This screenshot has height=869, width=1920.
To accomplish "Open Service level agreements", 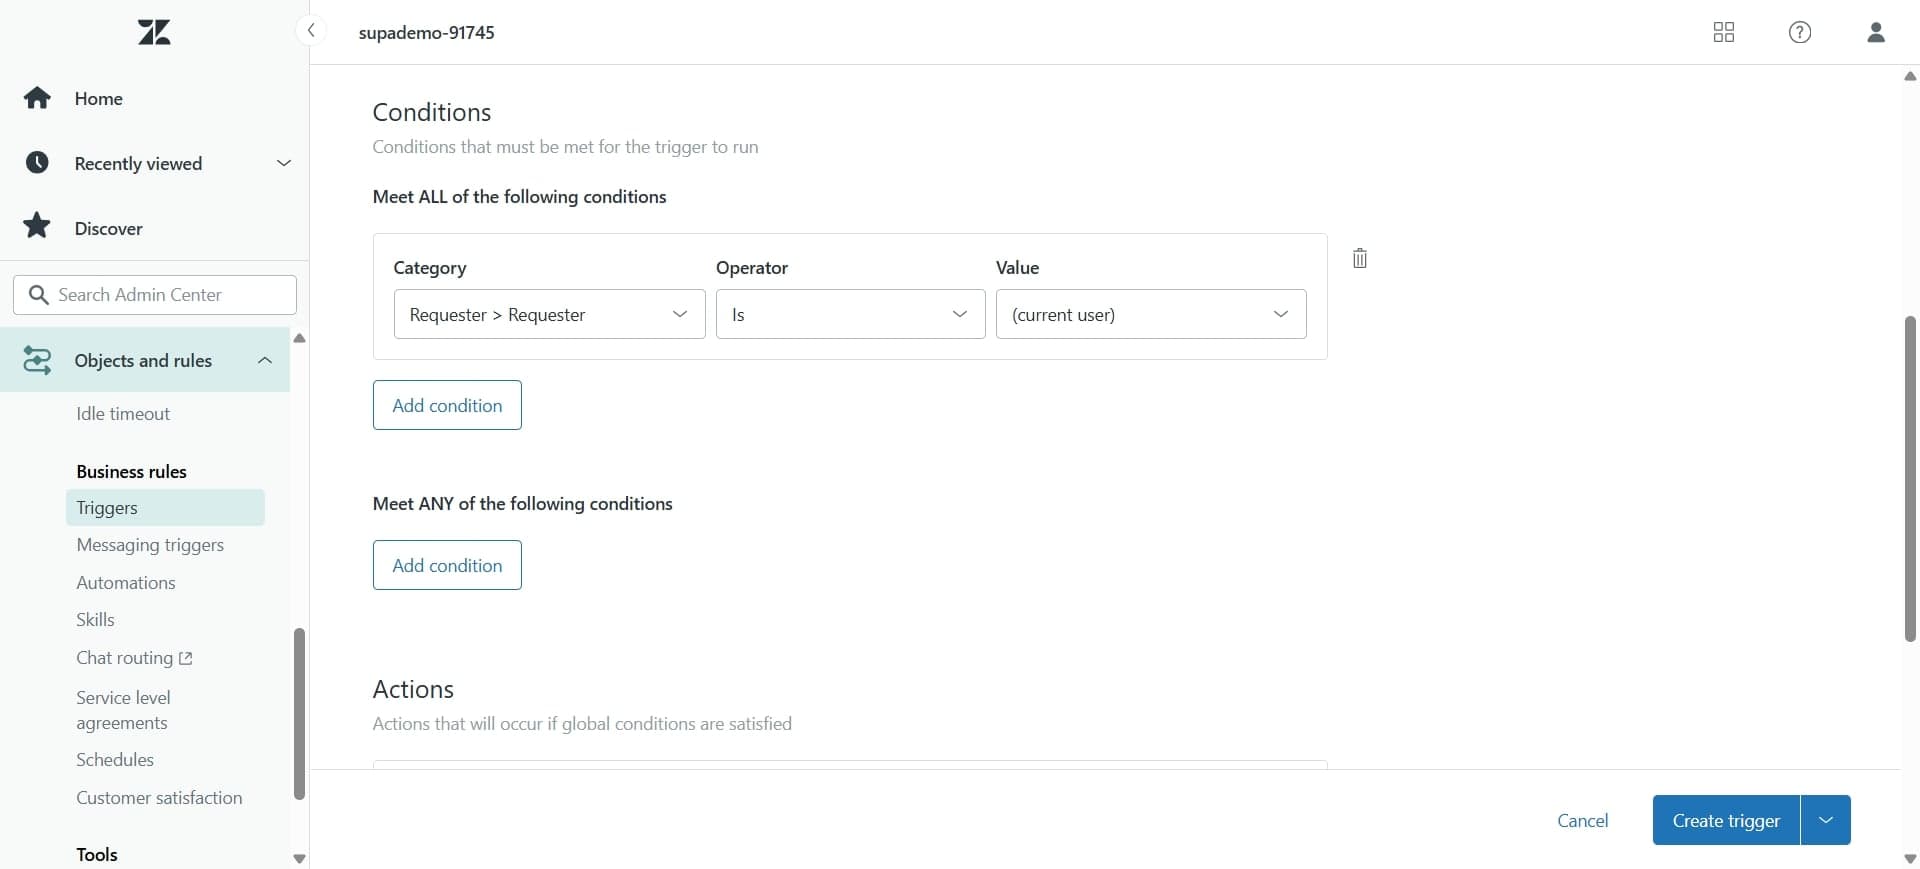I will [123, 710].
